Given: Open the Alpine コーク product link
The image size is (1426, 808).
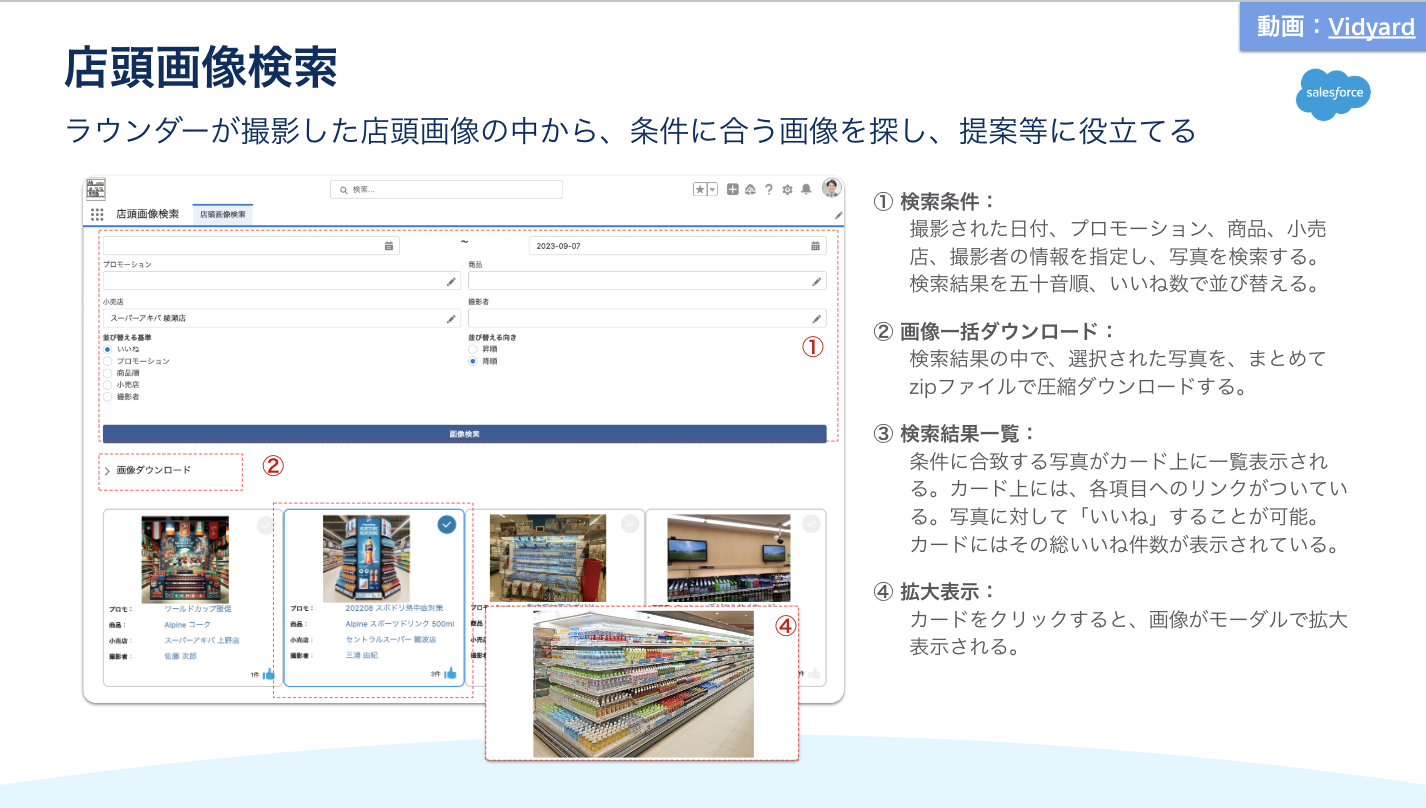Looking at the screenshot, I should [187, 624].
